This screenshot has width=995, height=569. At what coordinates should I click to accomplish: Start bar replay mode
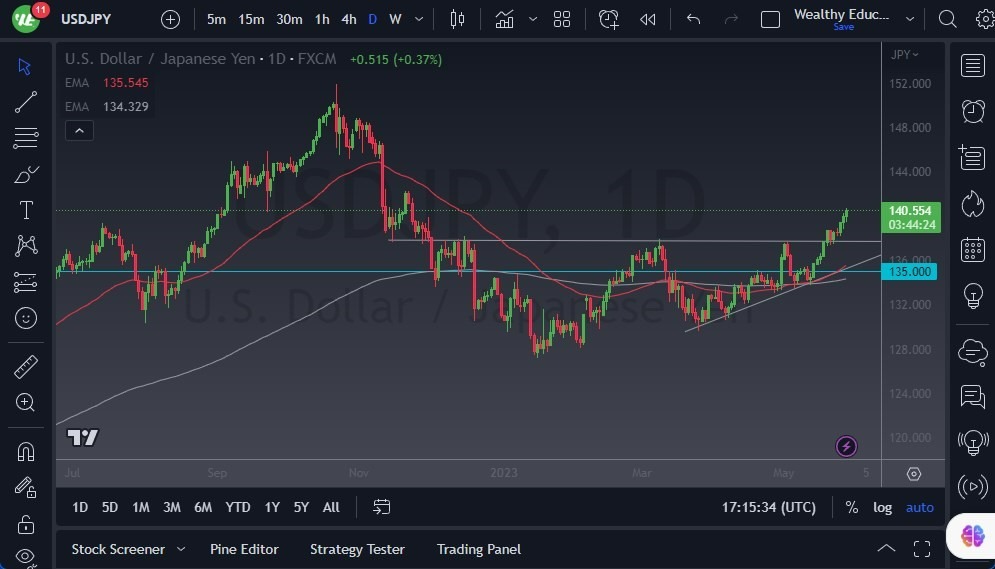click(647, 20)
